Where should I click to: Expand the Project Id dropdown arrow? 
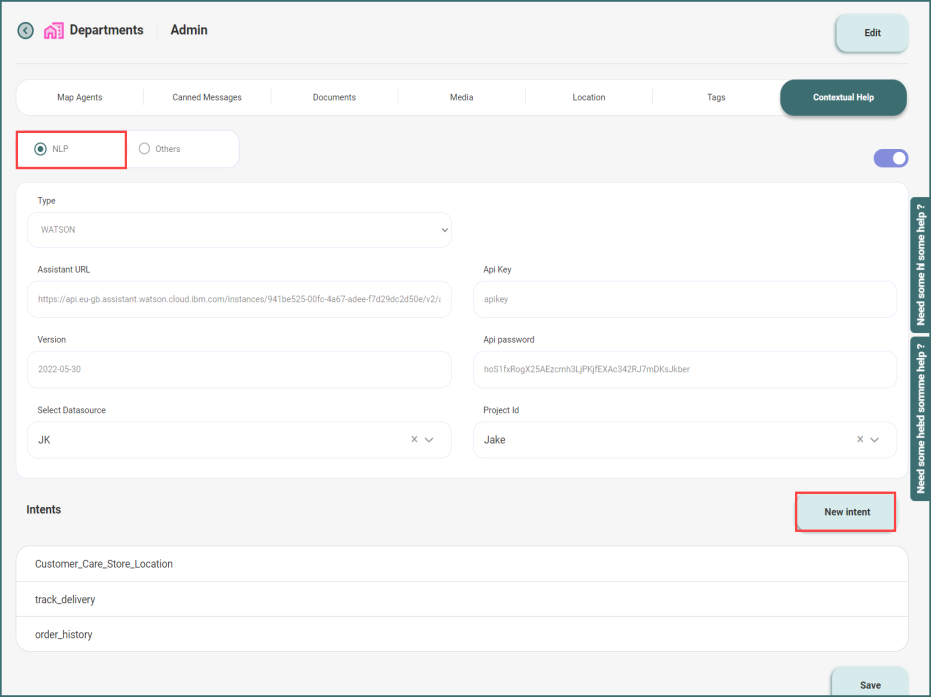coord(876,440)
